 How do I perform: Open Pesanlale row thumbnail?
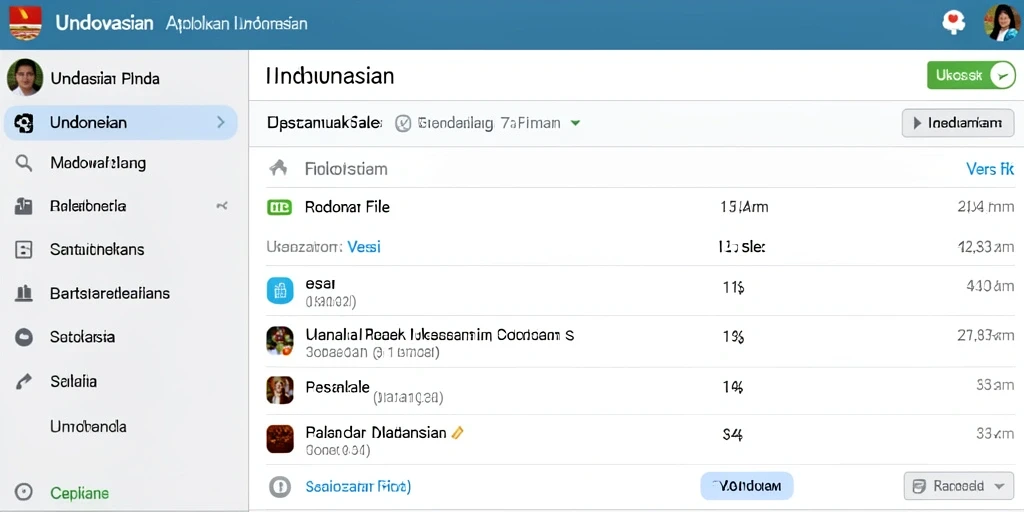pyautogui.click(x=280, y=390)
